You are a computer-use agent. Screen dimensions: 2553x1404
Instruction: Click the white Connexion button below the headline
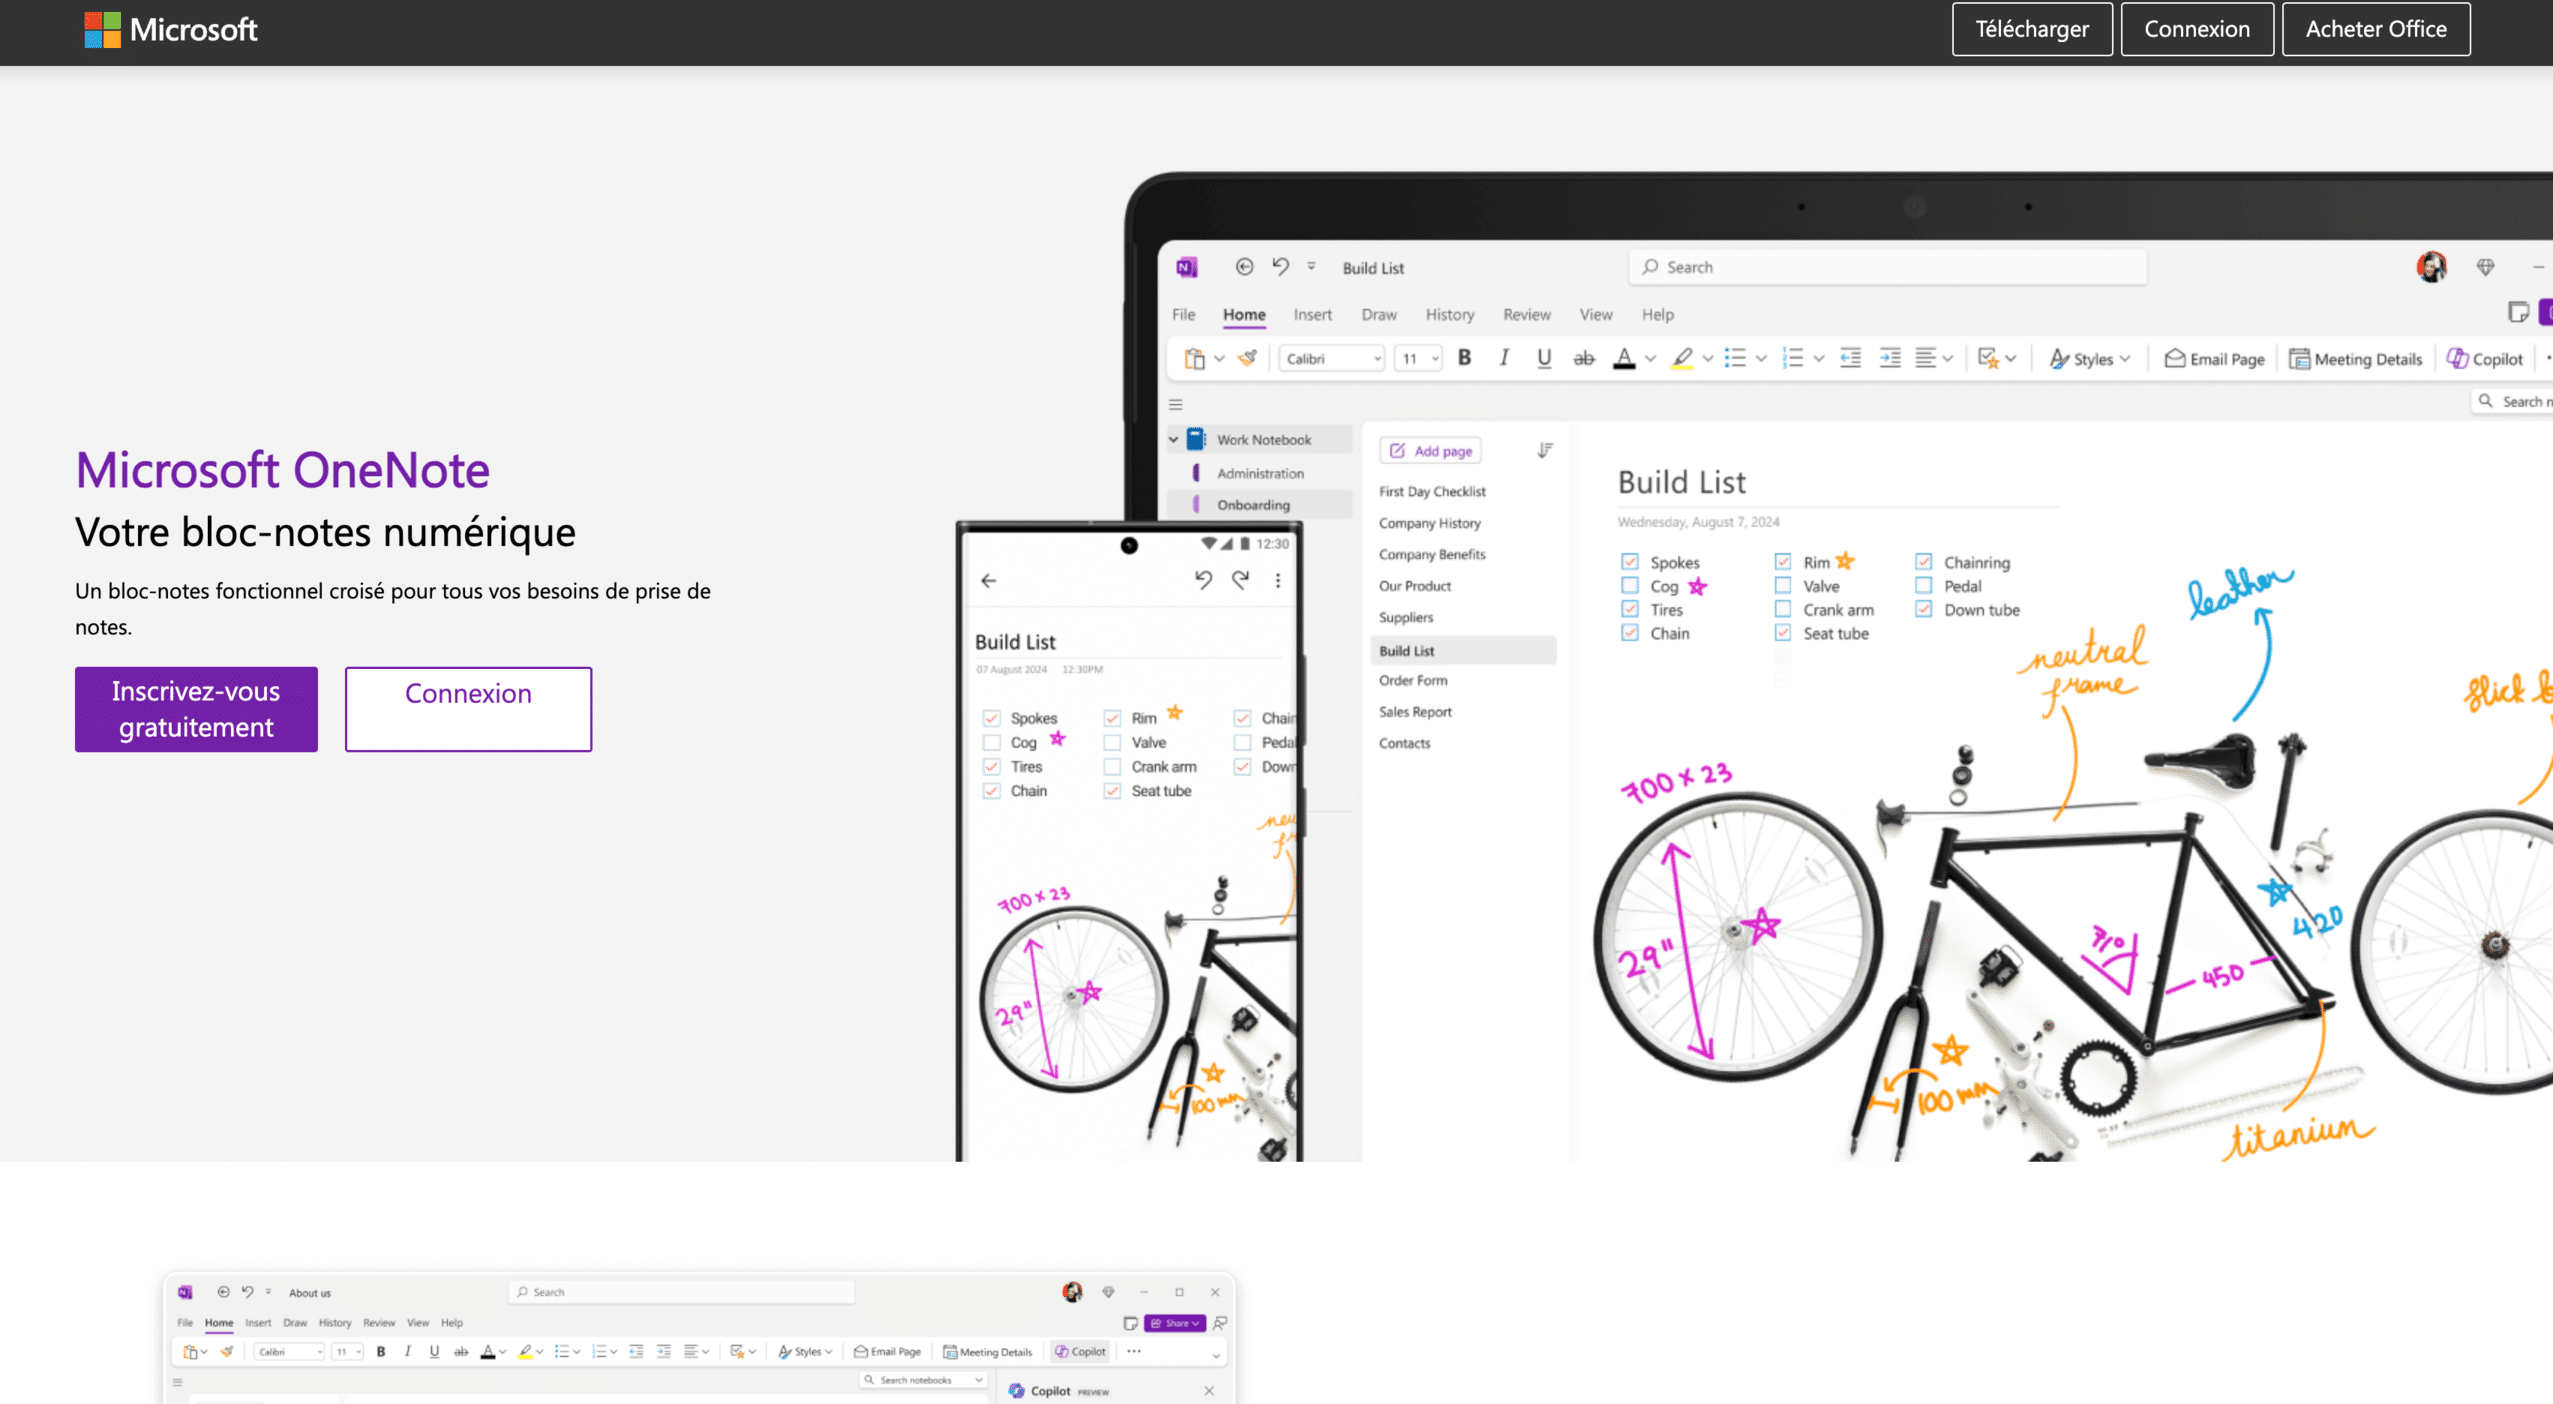[x=468, y=709]
